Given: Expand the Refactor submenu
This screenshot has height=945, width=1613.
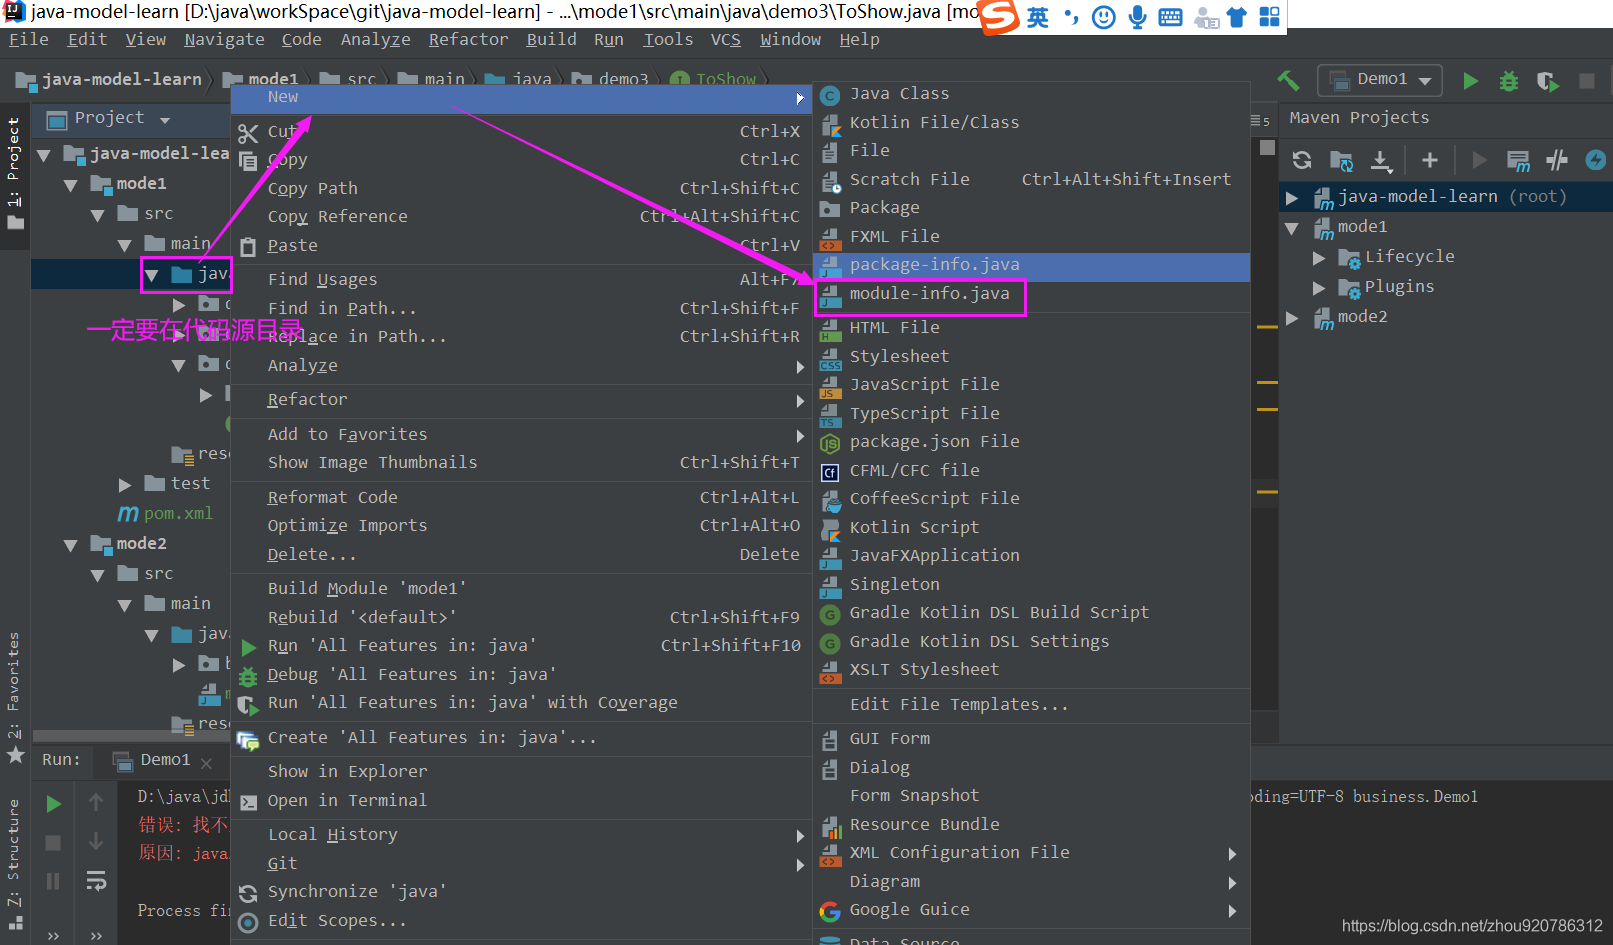Looking at the screenshot, I should (x=520, y=399).
